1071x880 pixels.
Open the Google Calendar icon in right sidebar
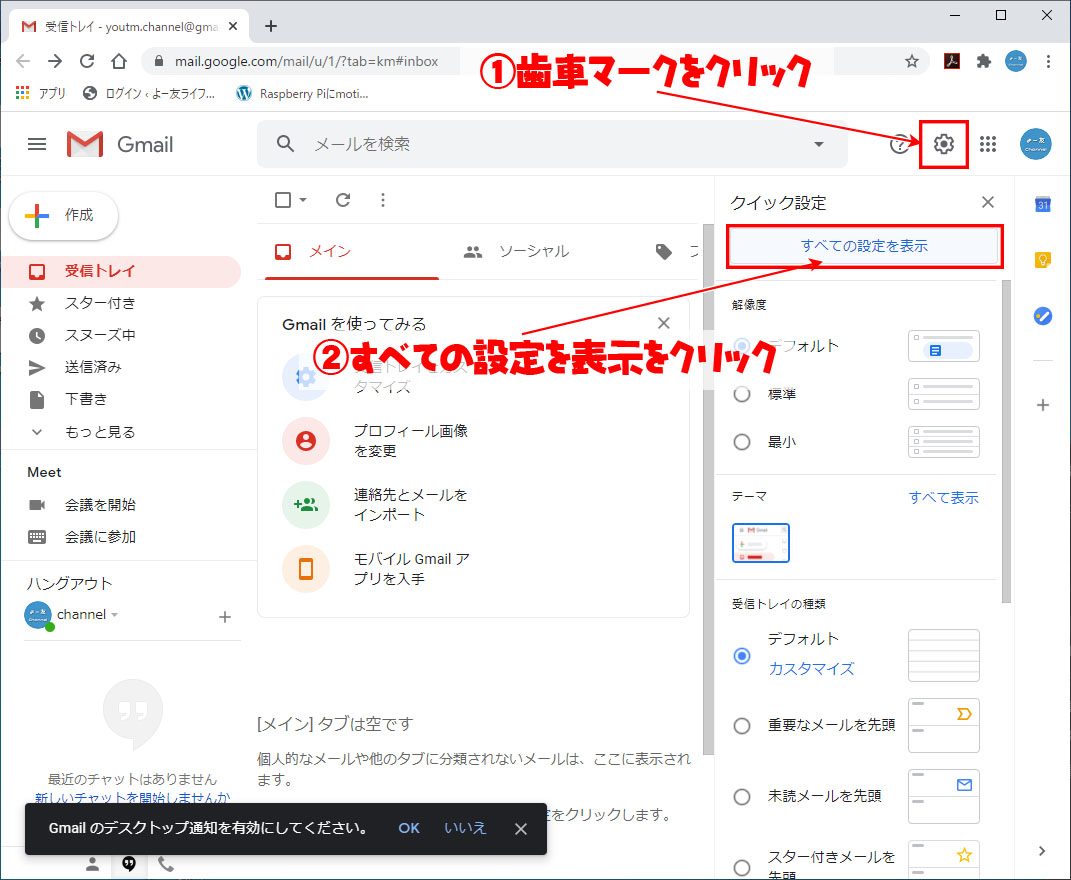pos(1042,204)
